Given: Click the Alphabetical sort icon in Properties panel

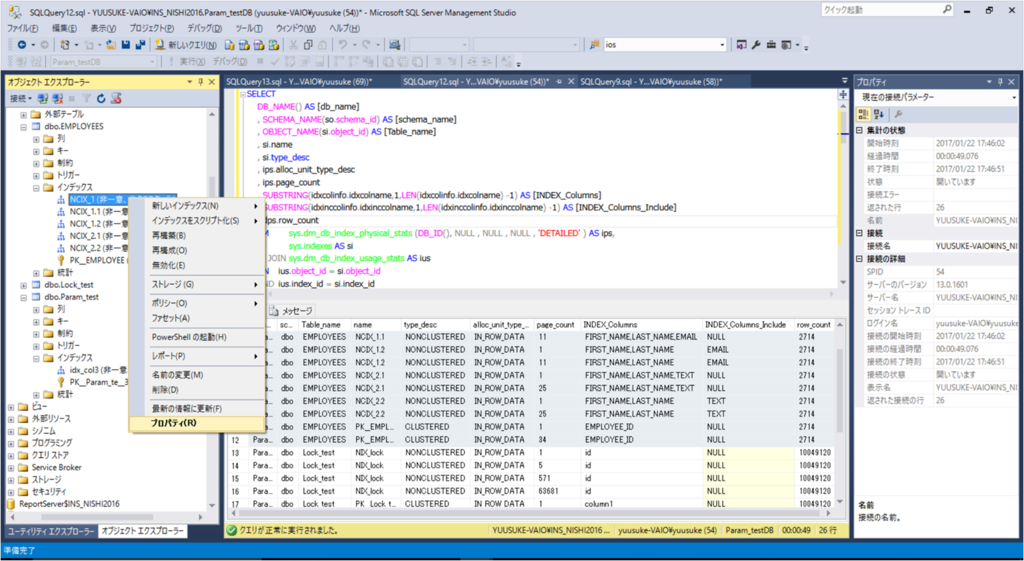Looking at the screenshot, I should pos(878,114).
